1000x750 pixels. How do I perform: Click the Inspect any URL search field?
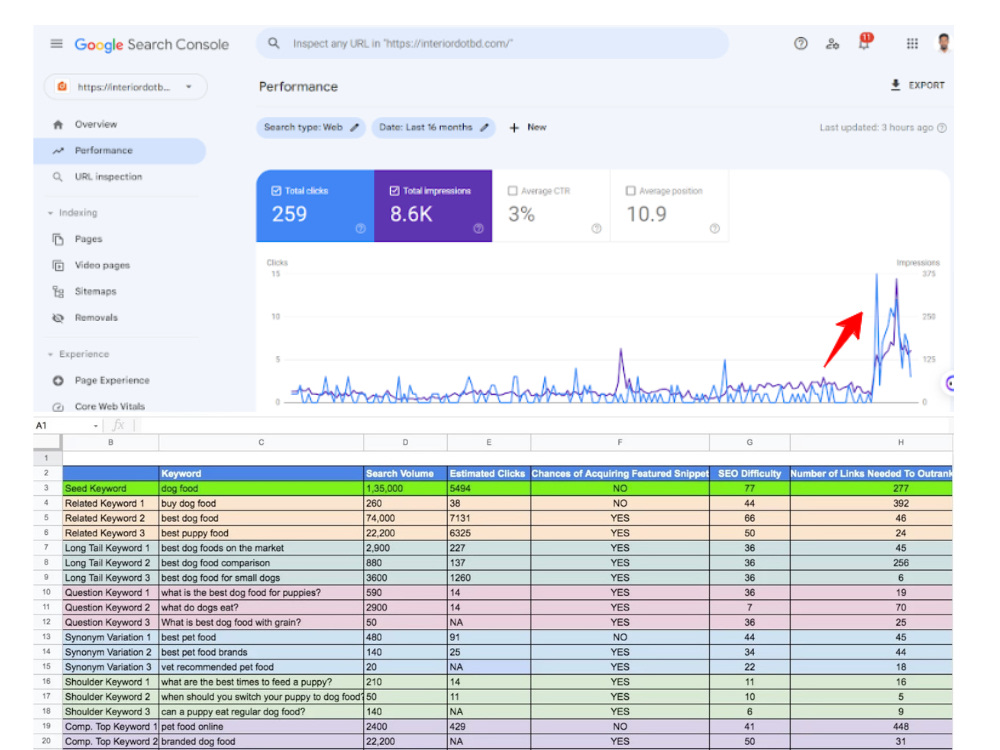pos(492,43)
